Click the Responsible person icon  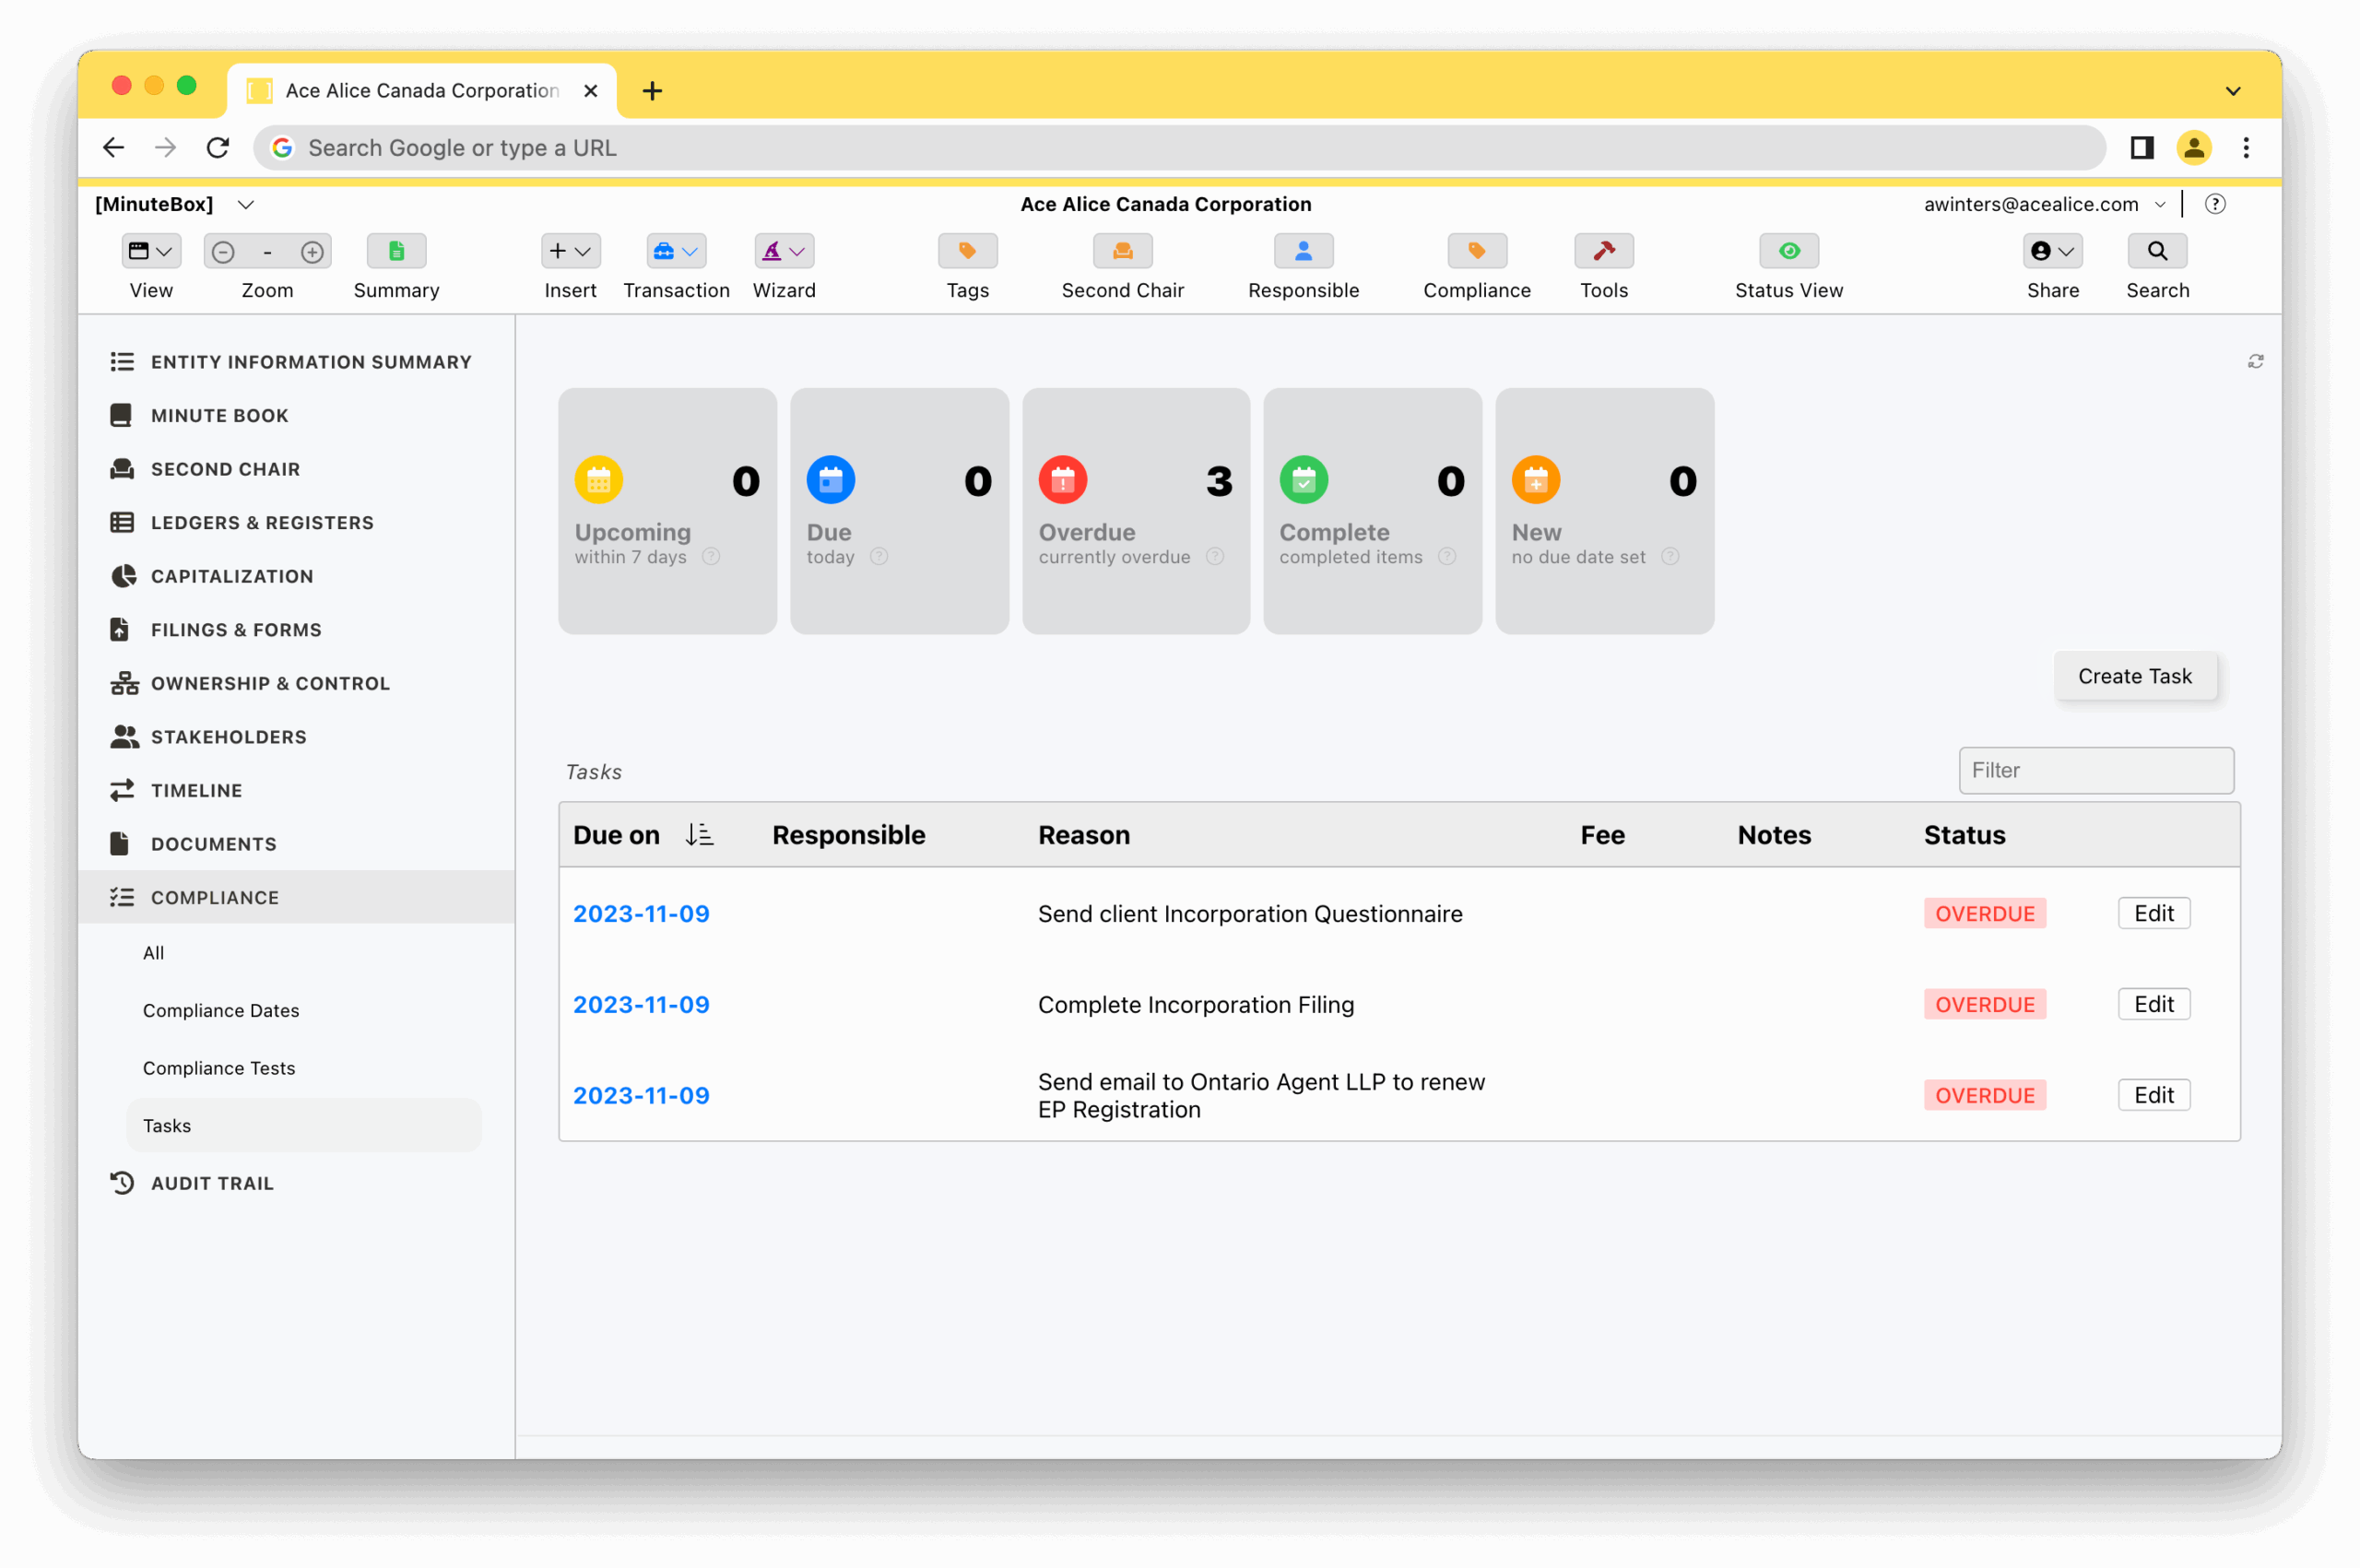click(1303, 251)
